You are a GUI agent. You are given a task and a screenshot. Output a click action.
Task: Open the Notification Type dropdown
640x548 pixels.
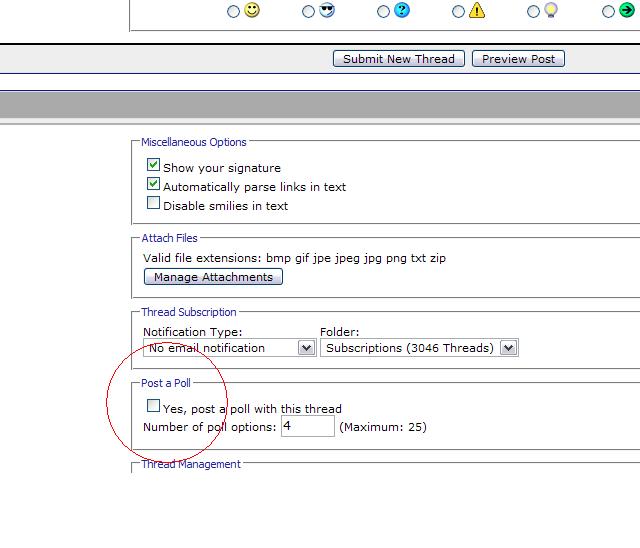click(229, 348)
